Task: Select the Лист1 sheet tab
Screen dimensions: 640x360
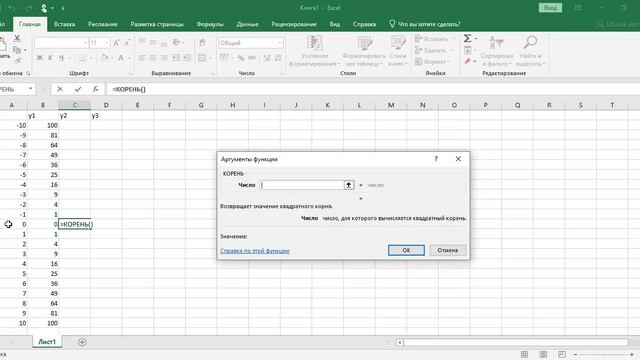Action: point(47,342)
